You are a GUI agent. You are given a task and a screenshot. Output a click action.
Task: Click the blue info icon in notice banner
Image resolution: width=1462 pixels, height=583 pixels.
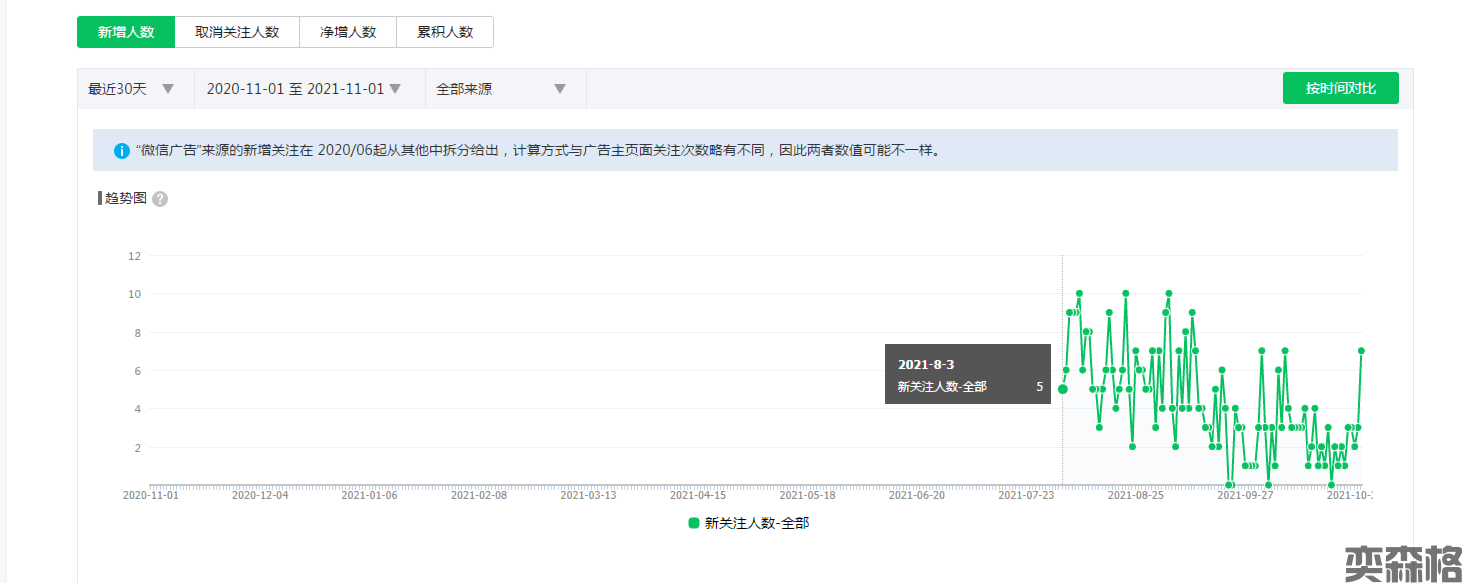click(121, 151)
